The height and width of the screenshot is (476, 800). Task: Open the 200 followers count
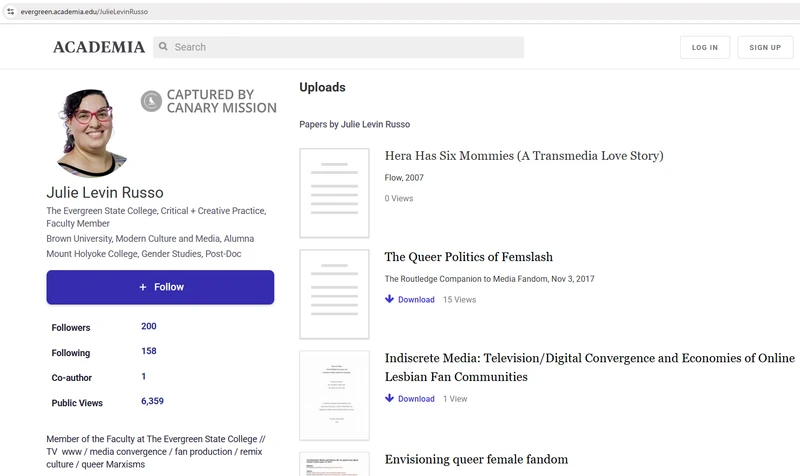(x=148, y=326)
